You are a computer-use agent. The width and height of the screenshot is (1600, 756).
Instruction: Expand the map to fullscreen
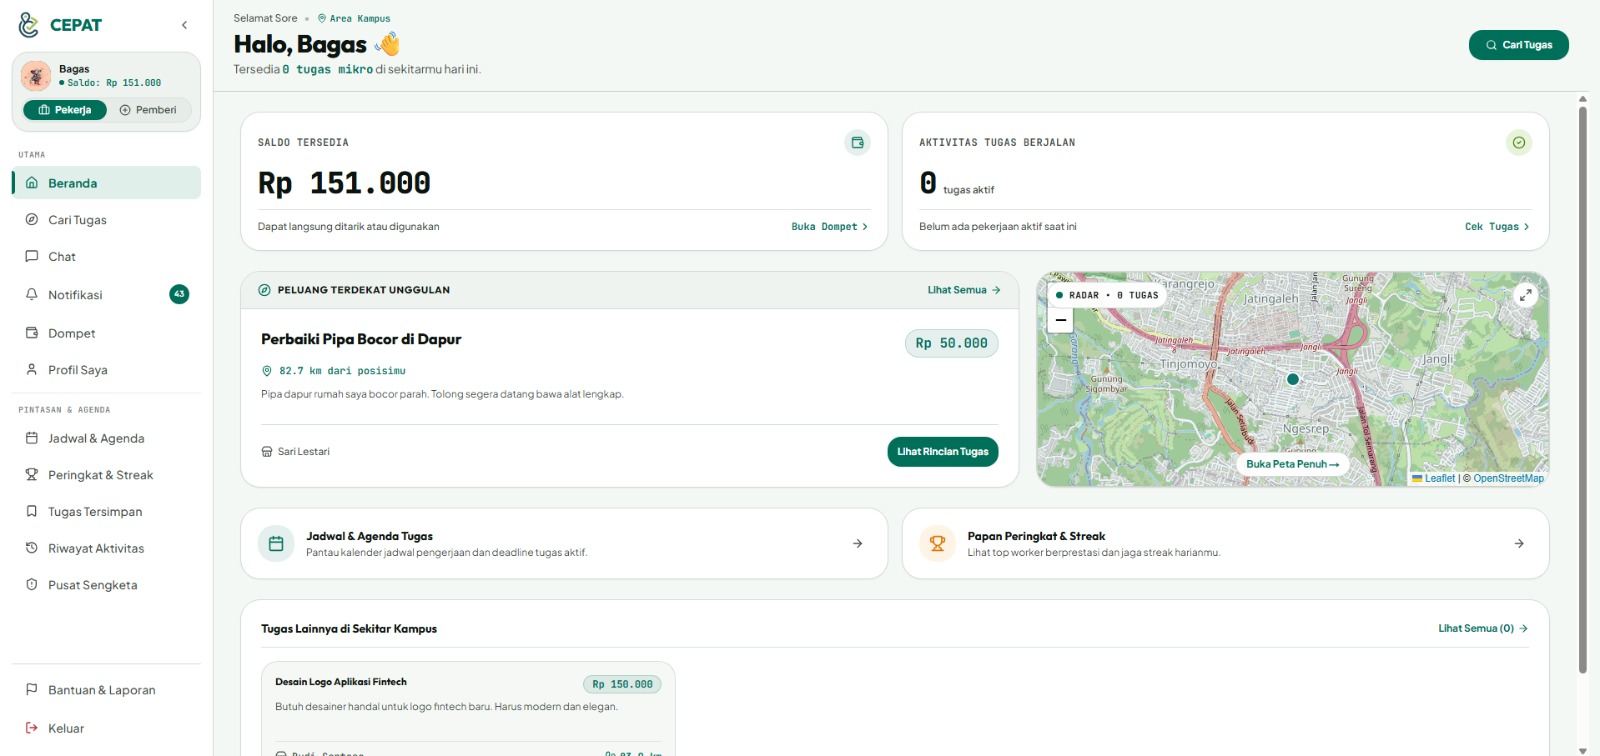point(1525,295)
